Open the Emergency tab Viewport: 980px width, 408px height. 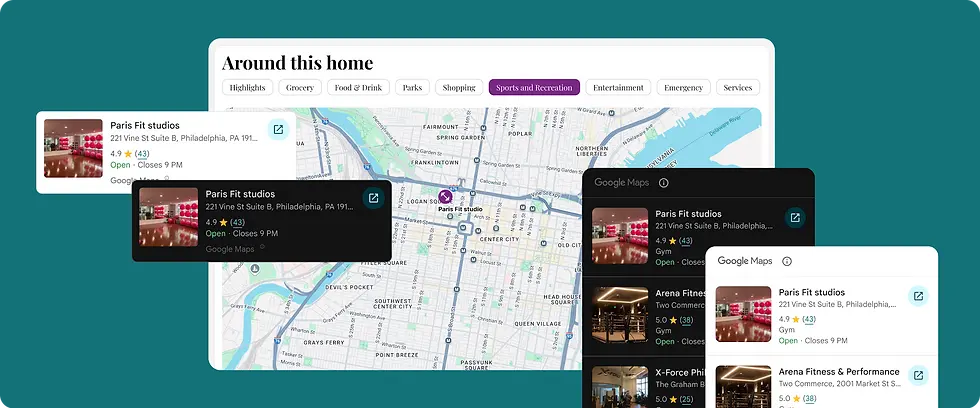[684, 87]
